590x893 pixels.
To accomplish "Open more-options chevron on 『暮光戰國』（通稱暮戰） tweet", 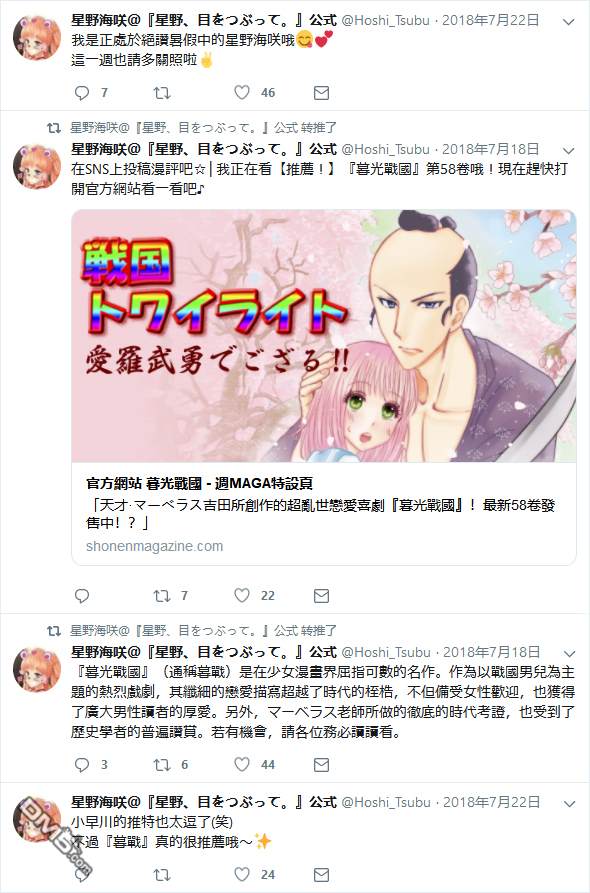I will coord(569,653).
